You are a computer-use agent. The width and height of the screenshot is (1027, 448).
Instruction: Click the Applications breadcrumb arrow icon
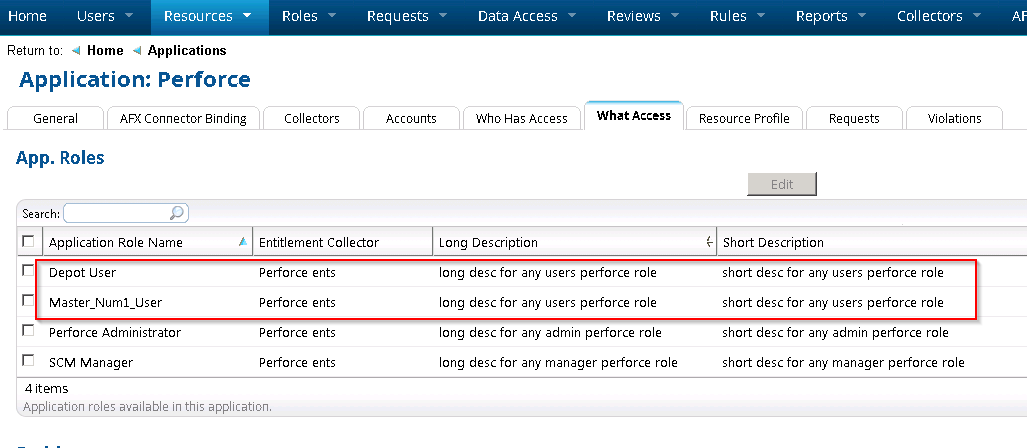click(138, 51)
